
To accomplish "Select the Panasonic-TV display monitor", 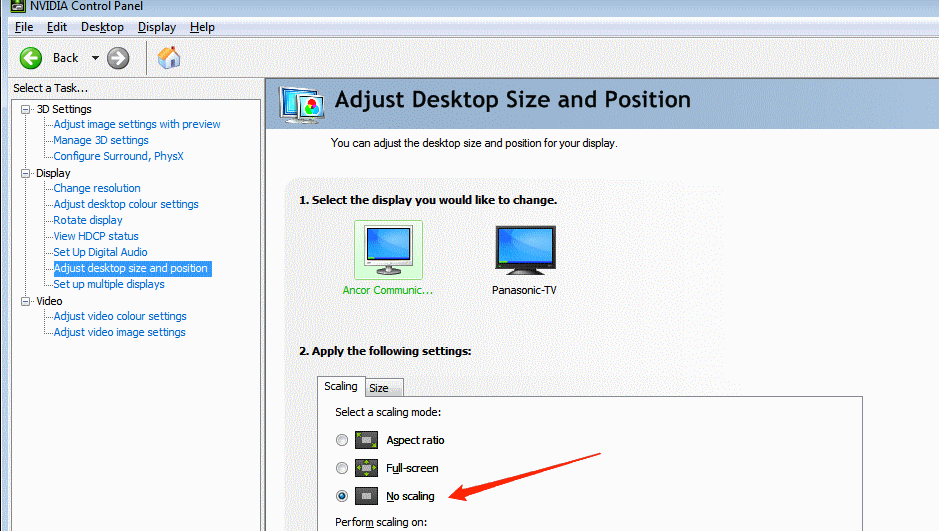I will point(525,250).
